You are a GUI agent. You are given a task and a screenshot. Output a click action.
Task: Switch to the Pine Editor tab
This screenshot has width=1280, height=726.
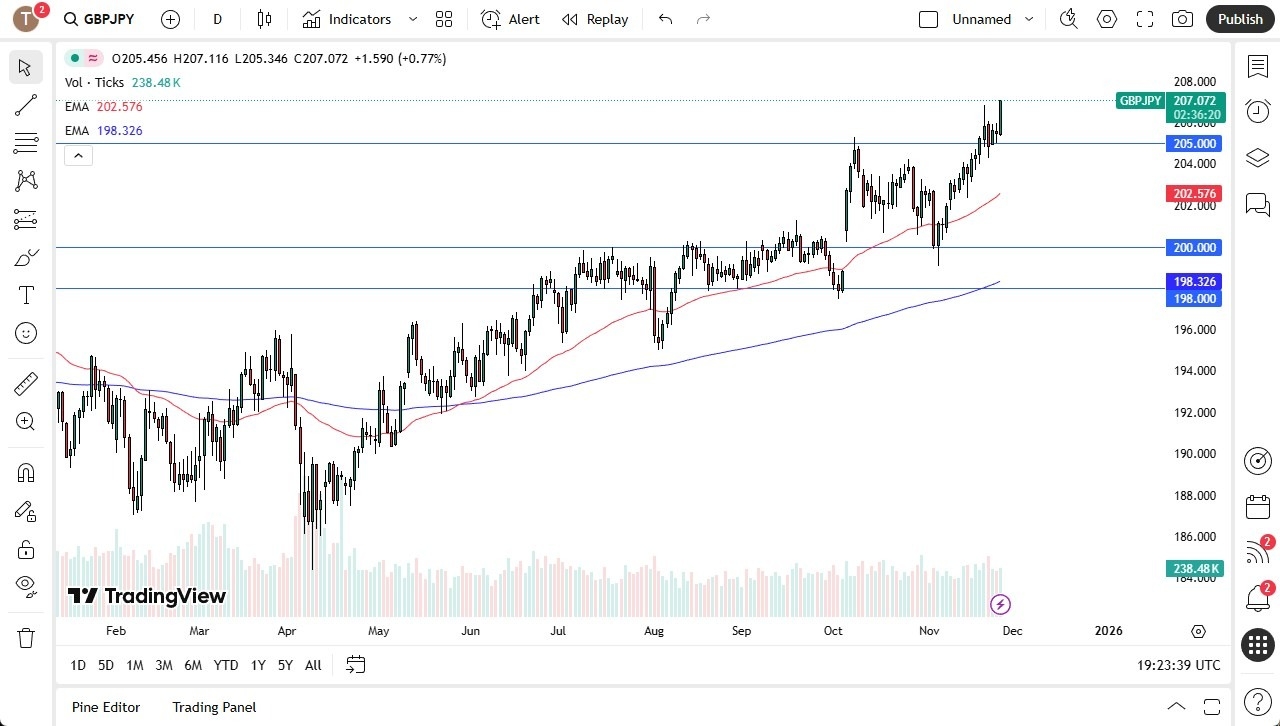point(105,707)
